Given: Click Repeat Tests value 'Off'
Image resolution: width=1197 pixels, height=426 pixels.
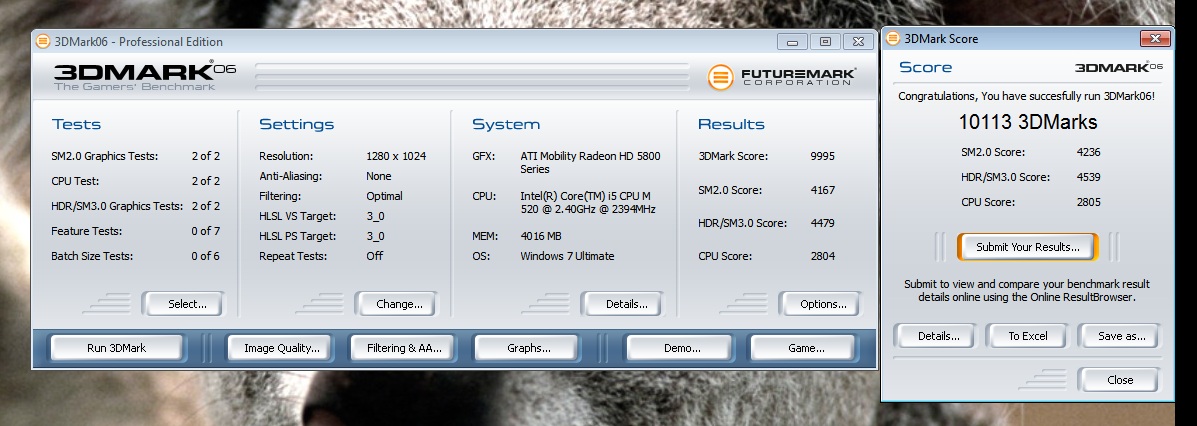Looking at the screenshot, I should (375, 257).
